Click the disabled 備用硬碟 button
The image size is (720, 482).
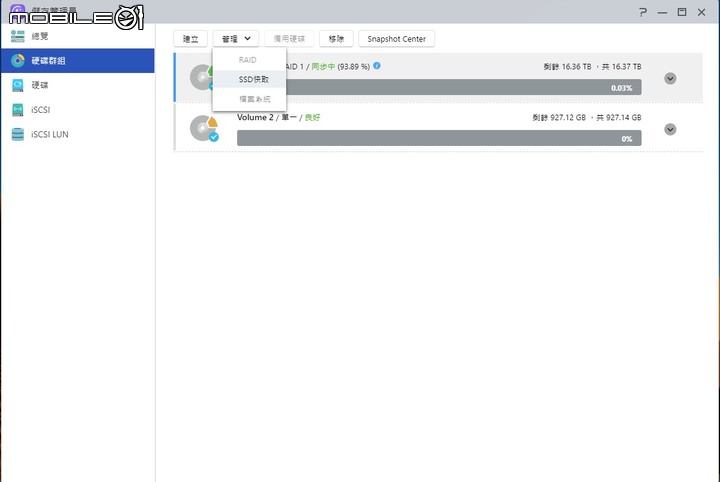coord(289,39)
